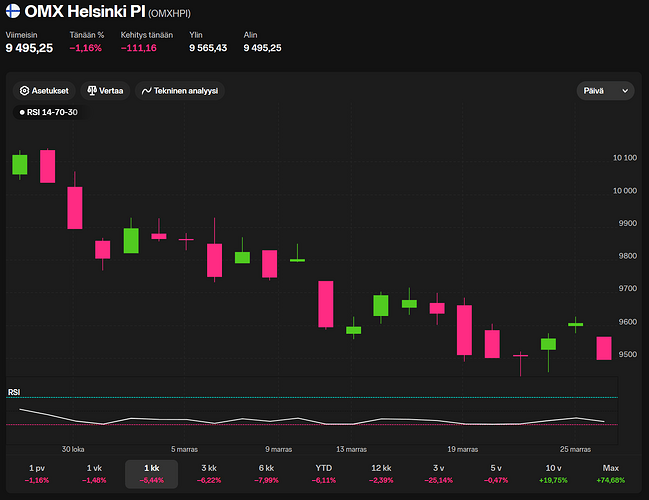Click the Finnish flag icon beside the title
Screen dimensions: 649x500
point(14,13)
